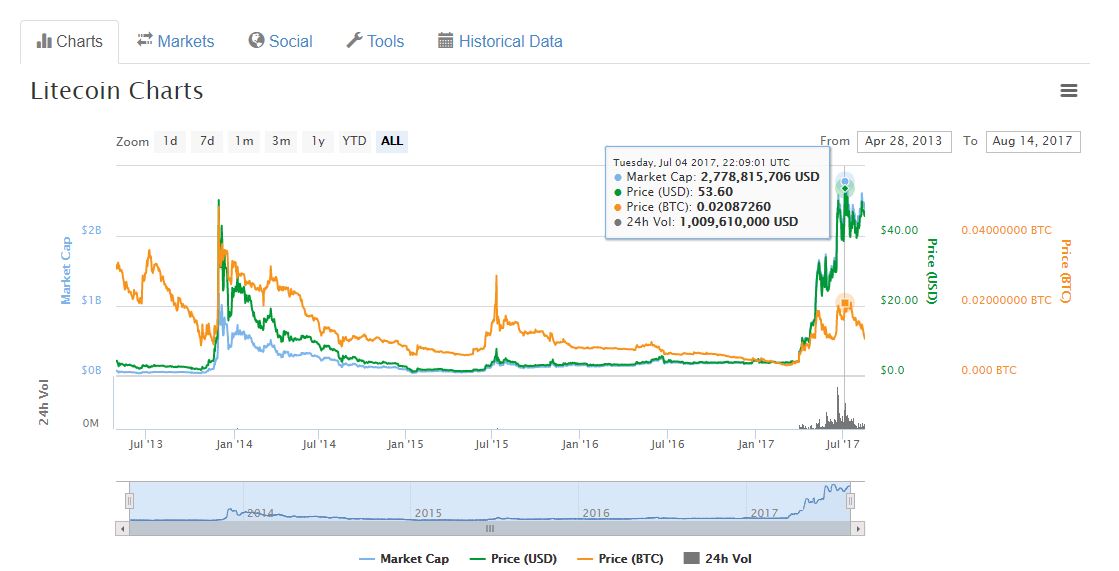Toggle the 24h Vol series in legend
Image resolution: width=1119 pixels, height=571 pixels.
pyautogui.click(x=718, y=559)
